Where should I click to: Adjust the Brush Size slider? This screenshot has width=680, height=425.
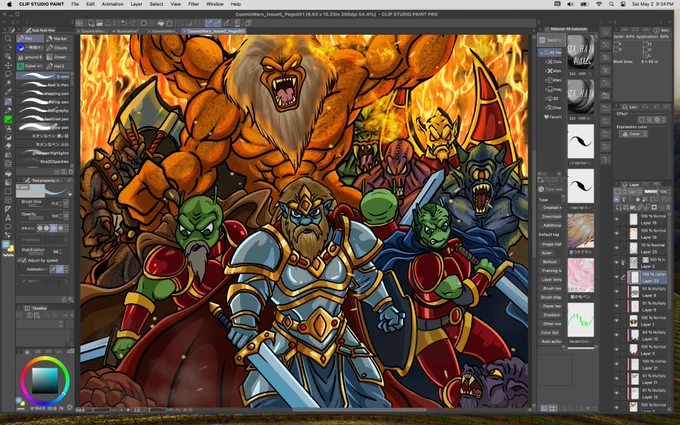tap(36, 206)
